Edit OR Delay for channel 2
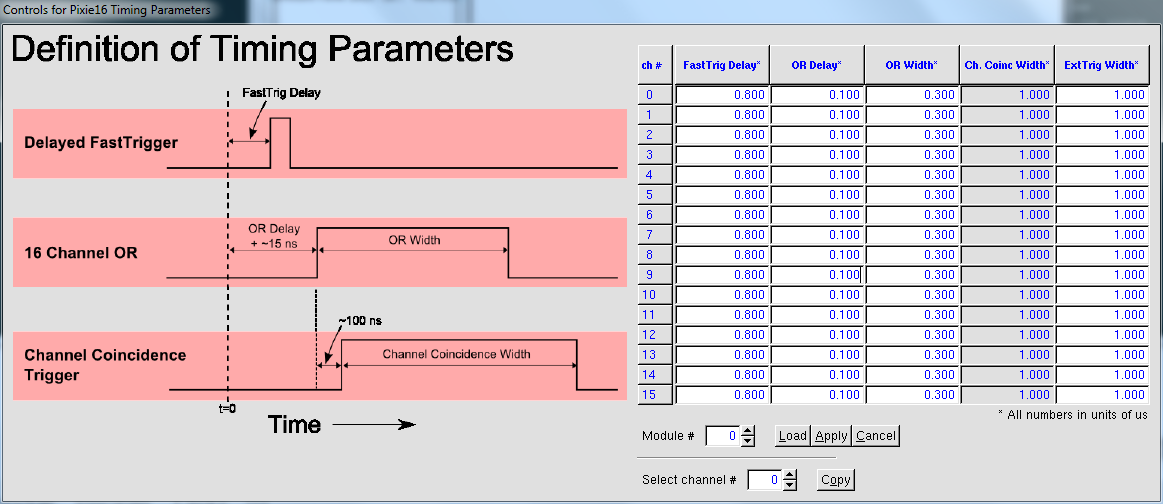This screenshot has height=504, width=1163. 817,135
